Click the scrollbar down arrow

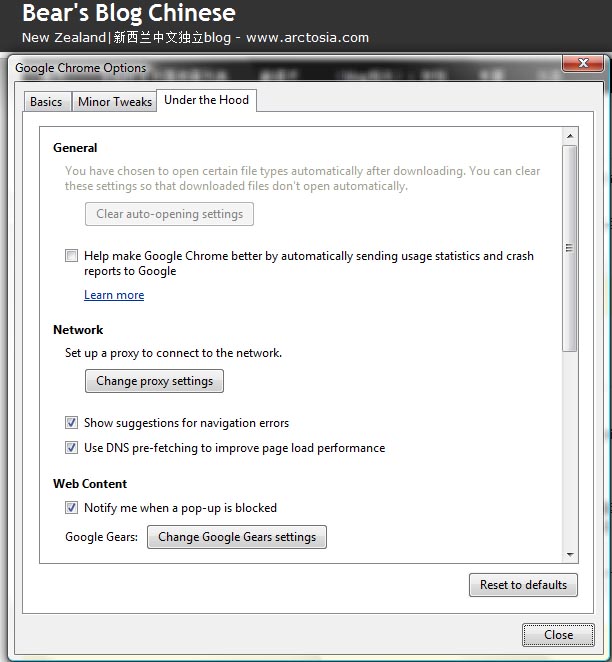tap(570, 555)
